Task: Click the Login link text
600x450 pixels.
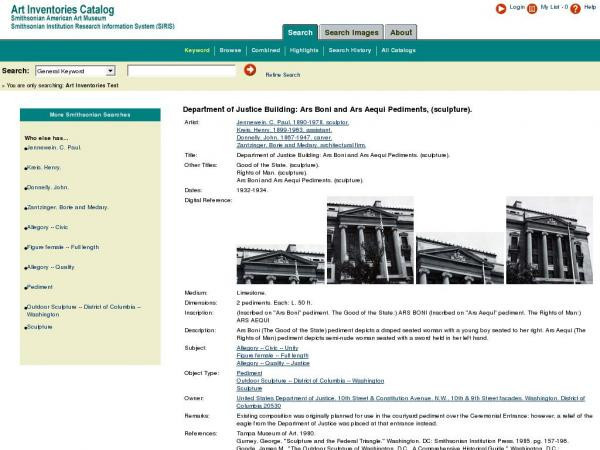Action: [x=517, y=7]
